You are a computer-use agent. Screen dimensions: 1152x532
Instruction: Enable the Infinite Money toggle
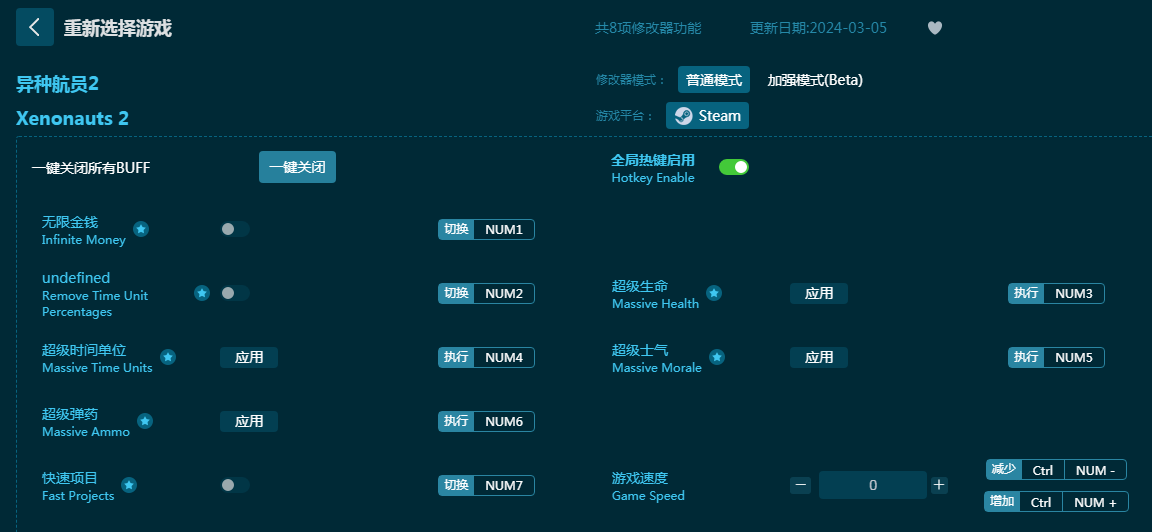tap(234, 229)
